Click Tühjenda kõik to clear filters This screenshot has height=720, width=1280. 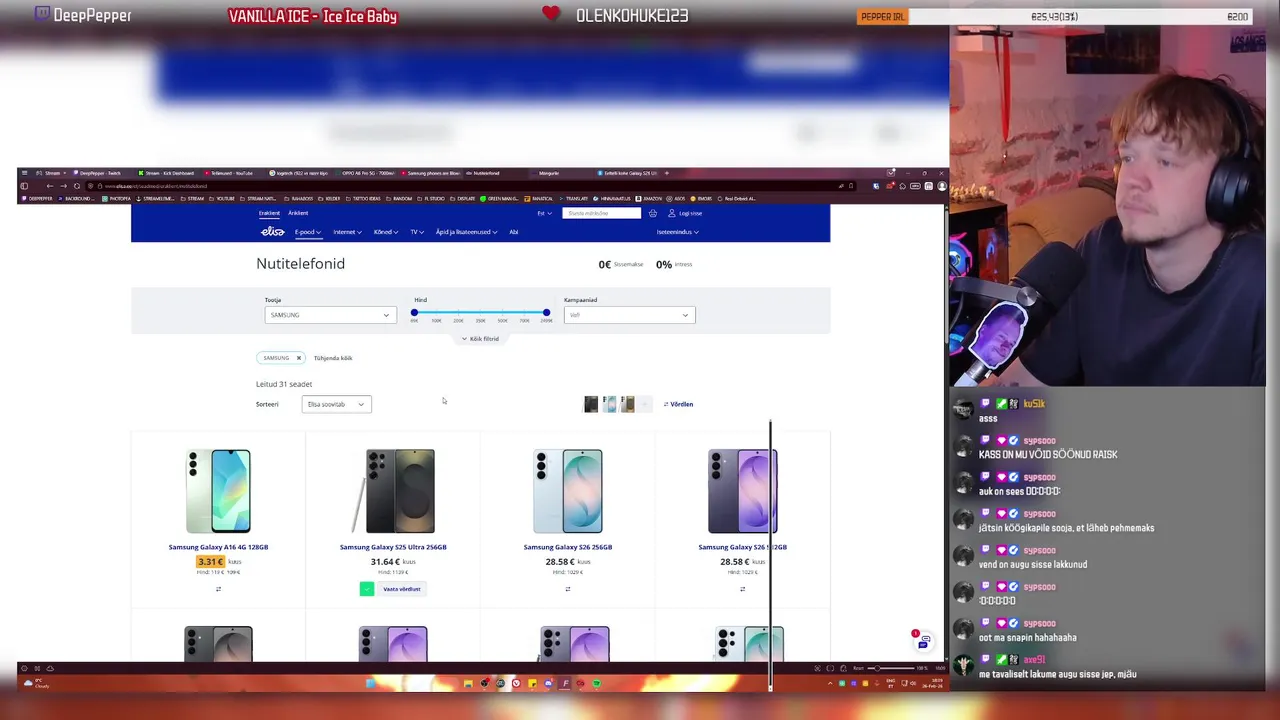coord(333,358)
